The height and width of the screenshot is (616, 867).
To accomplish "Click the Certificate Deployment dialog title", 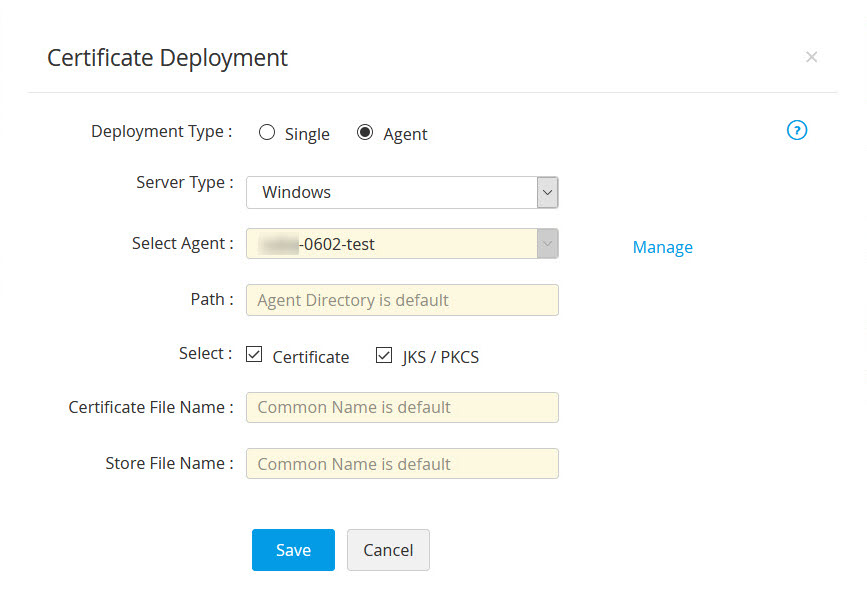I will click(x=167, y=58).
